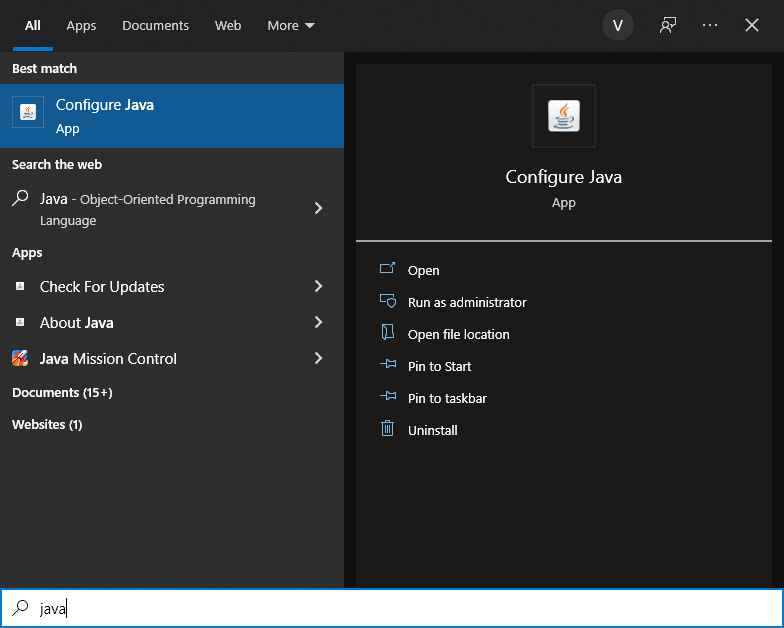Viewport: 784px width, 628px height.
Task: Click the V user account avatar
Action: (618, 25)
